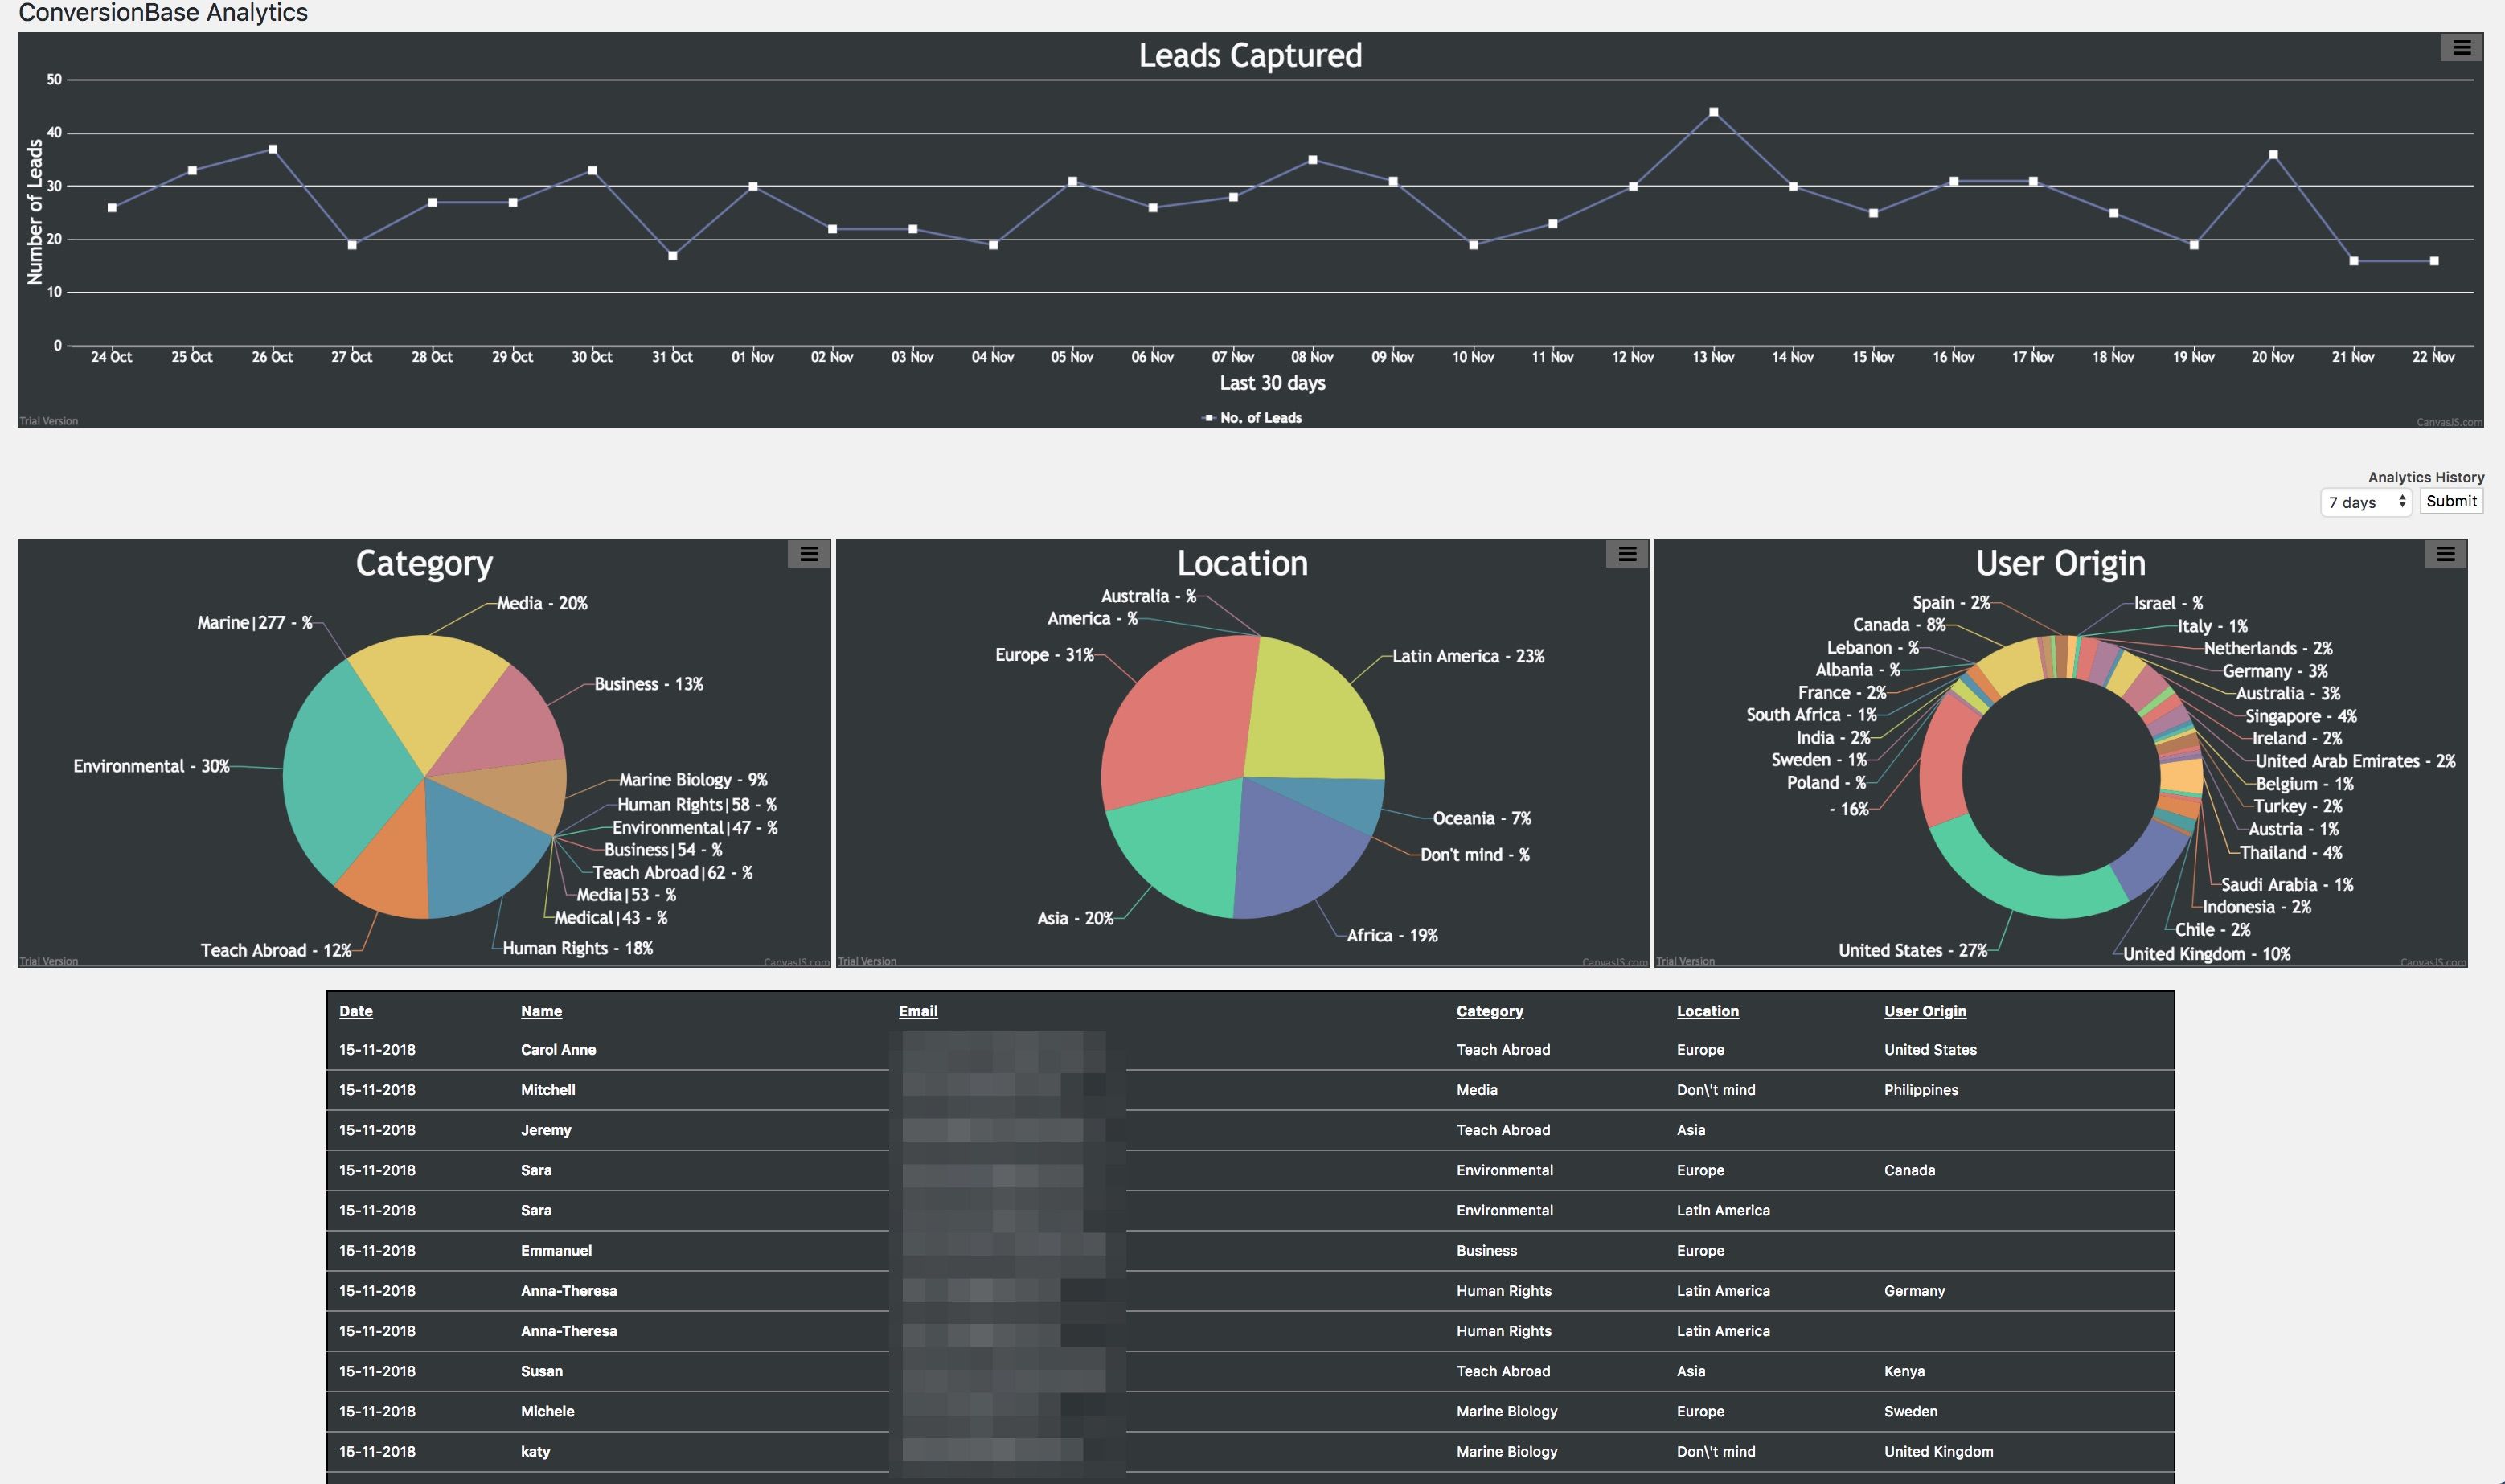This screenshot has width=2505, height=1484.
Task: Open the Analytics History 7 days dropdown
Action: (2365, 502)
